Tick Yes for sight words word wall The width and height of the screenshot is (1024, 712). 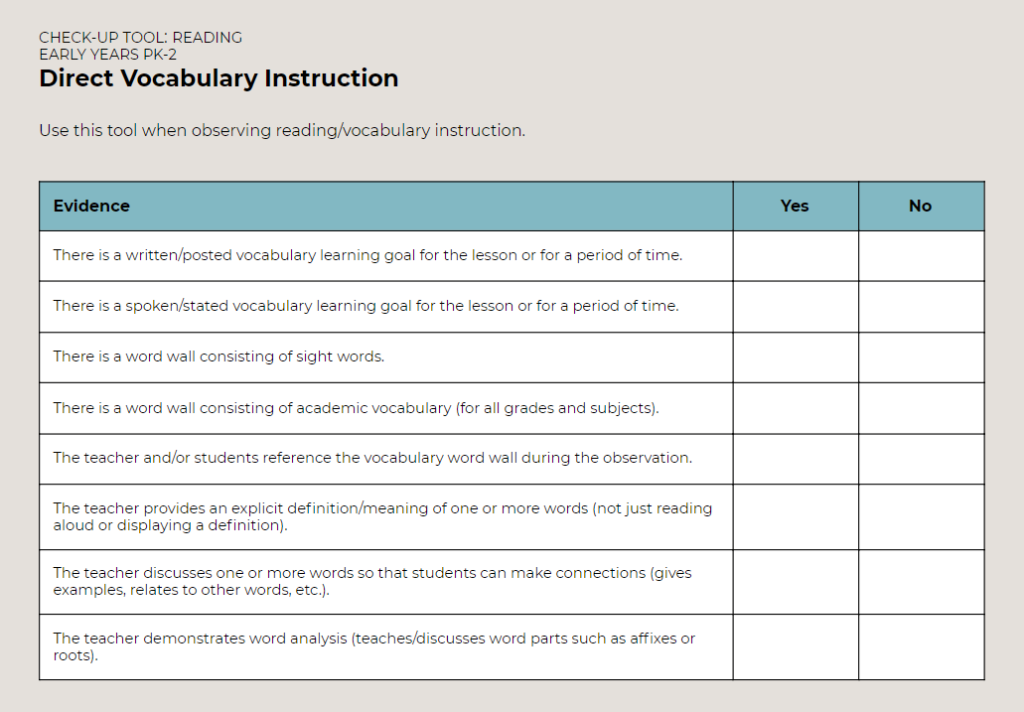point(795,357)
